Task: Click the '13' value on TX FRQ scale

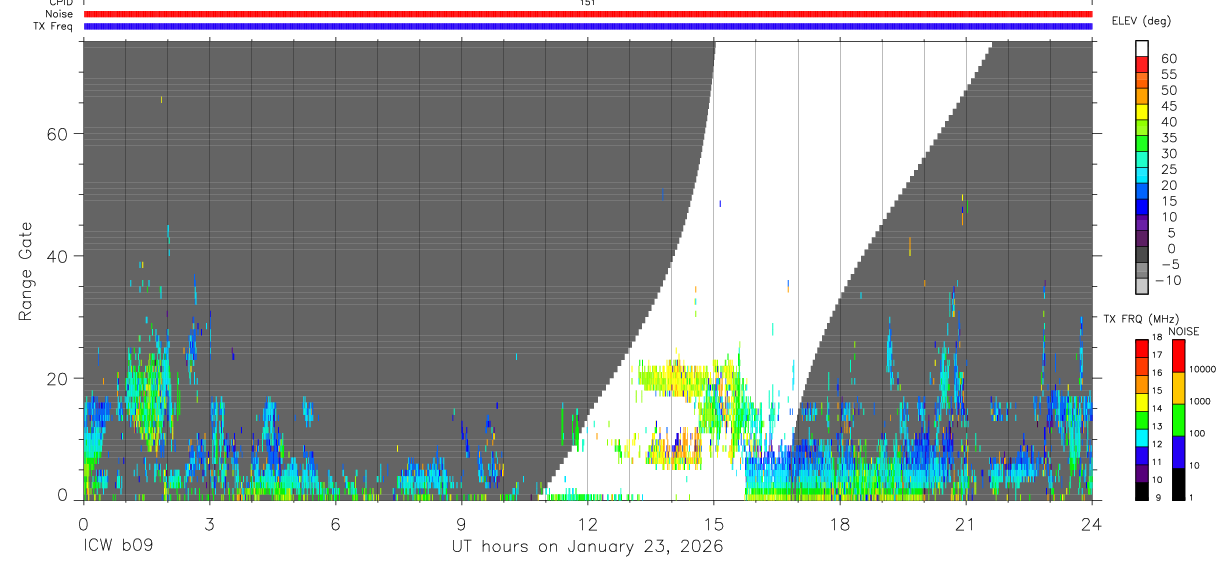Action: 1158,426
